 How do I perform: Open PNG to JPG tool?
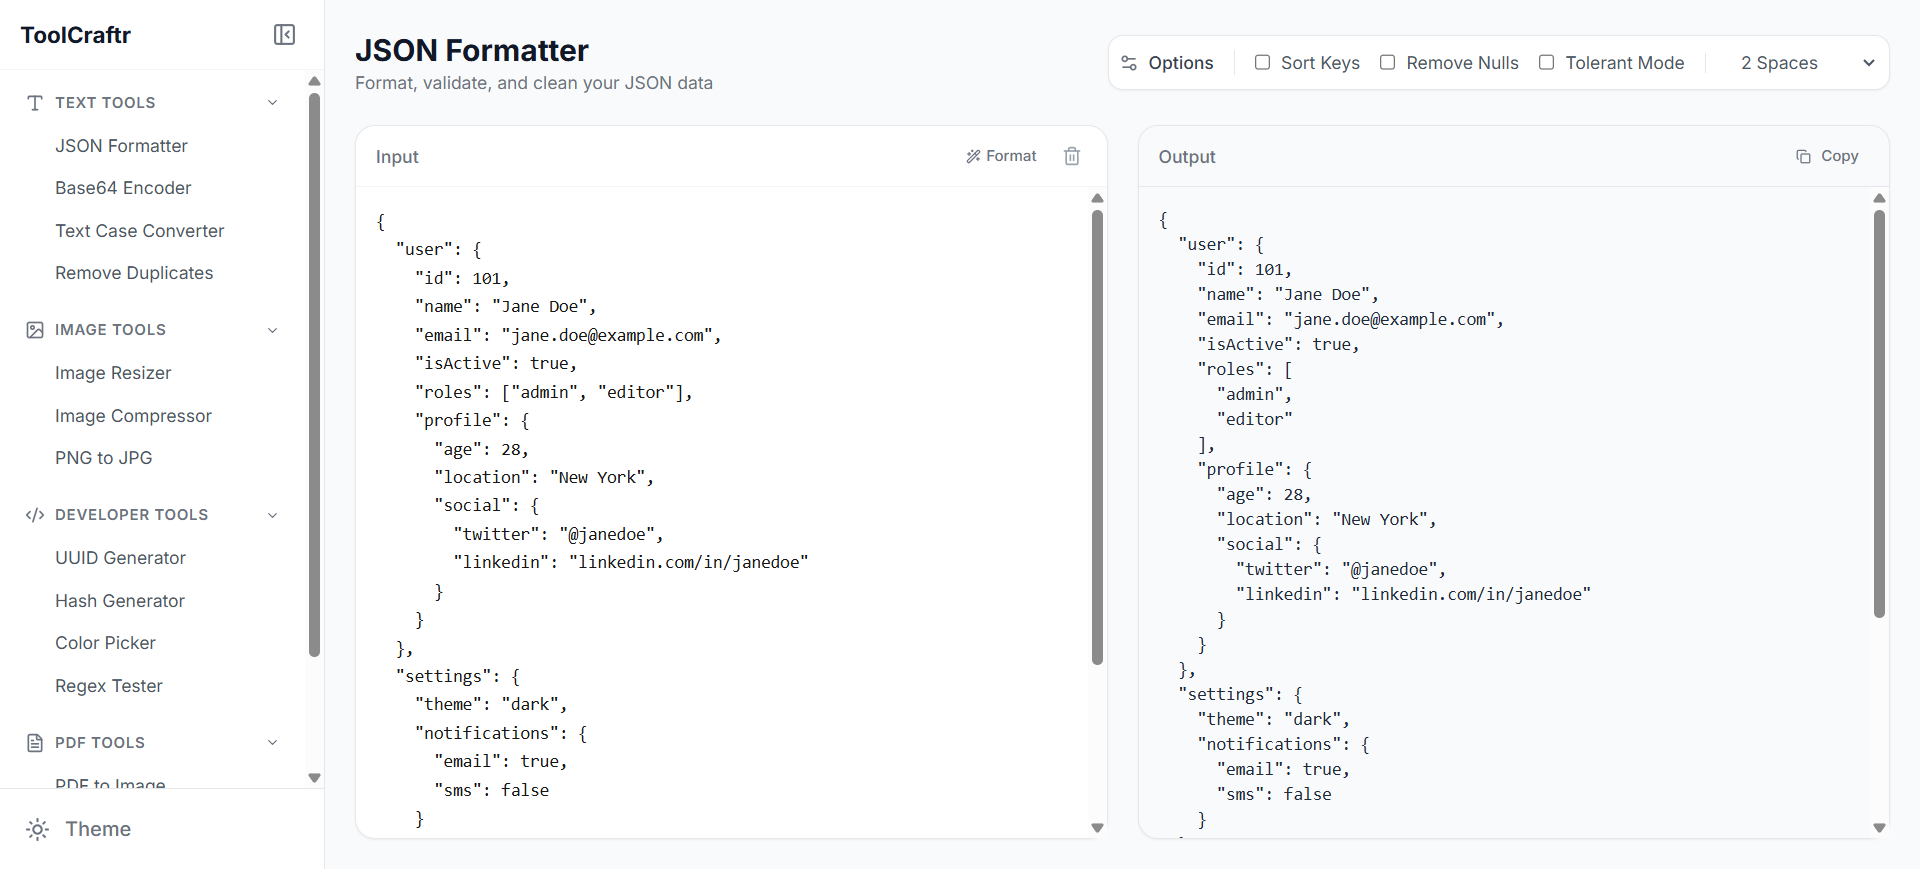coord(103,458)
